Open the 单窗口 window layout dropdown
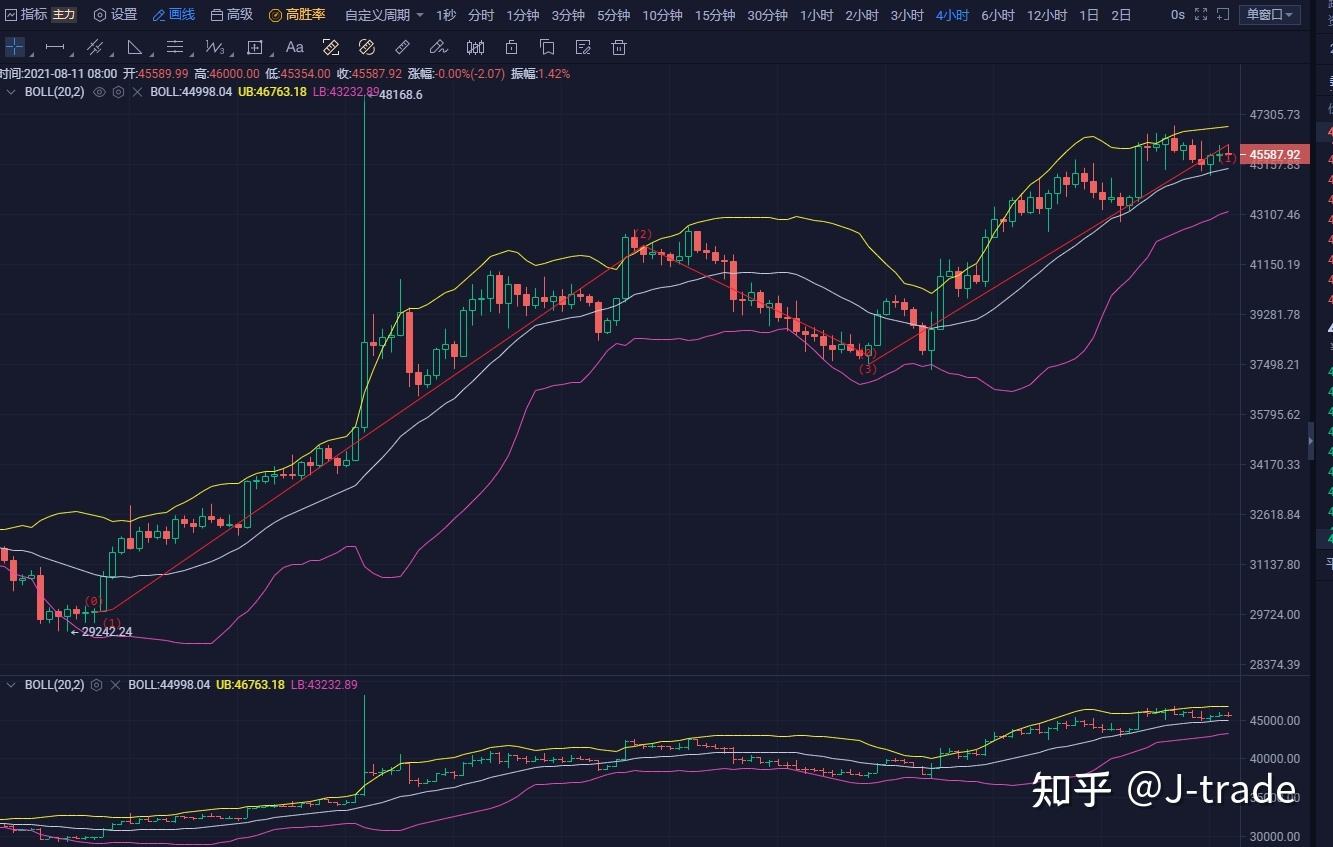The width and height of the screenshot is (1333, 847). pos(1270,15)
